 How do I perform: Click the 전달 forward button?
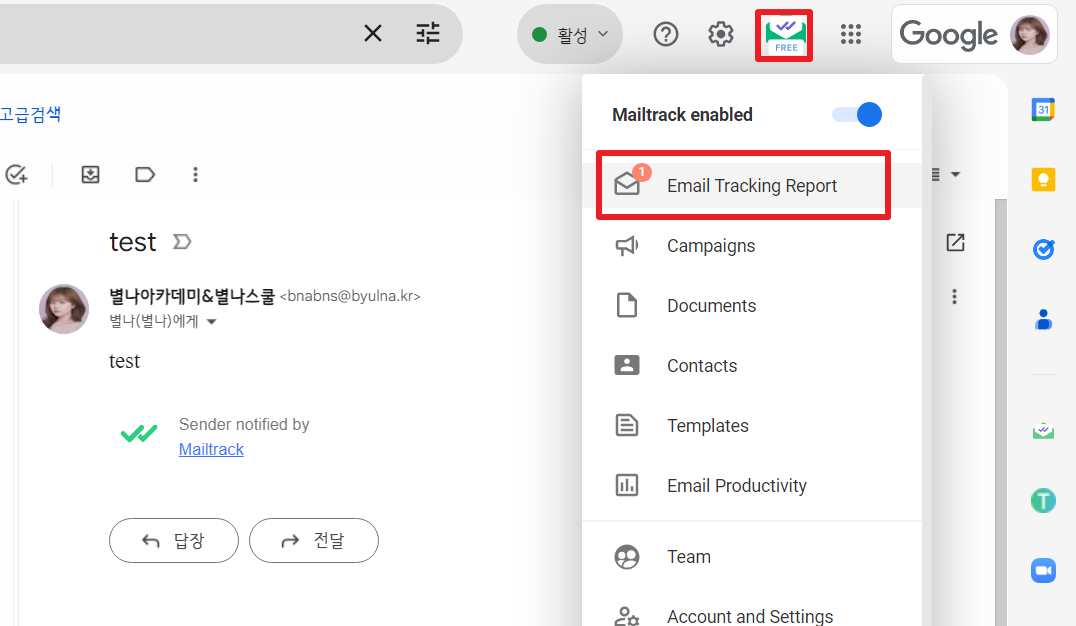point(314,541)
